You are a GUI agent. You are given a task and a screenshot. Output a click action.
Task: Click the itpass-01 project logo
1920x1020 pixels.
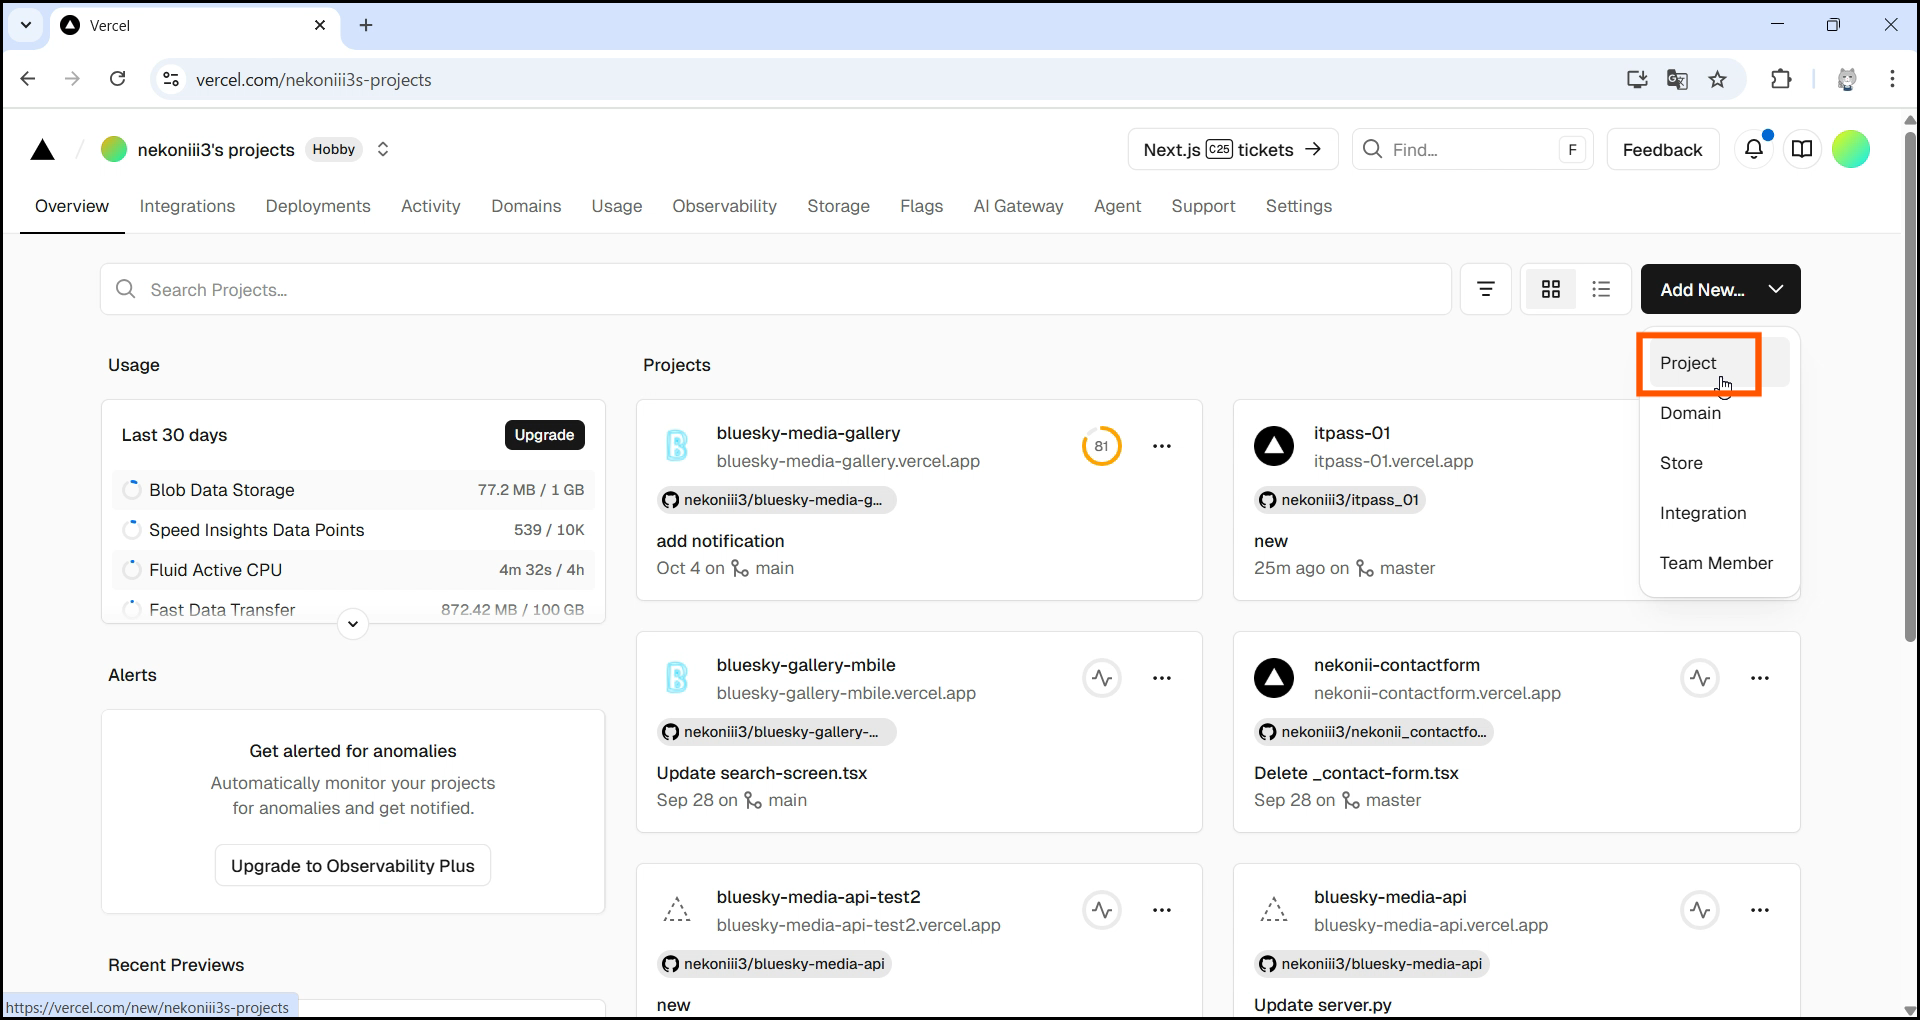(x=1274, y=446)
